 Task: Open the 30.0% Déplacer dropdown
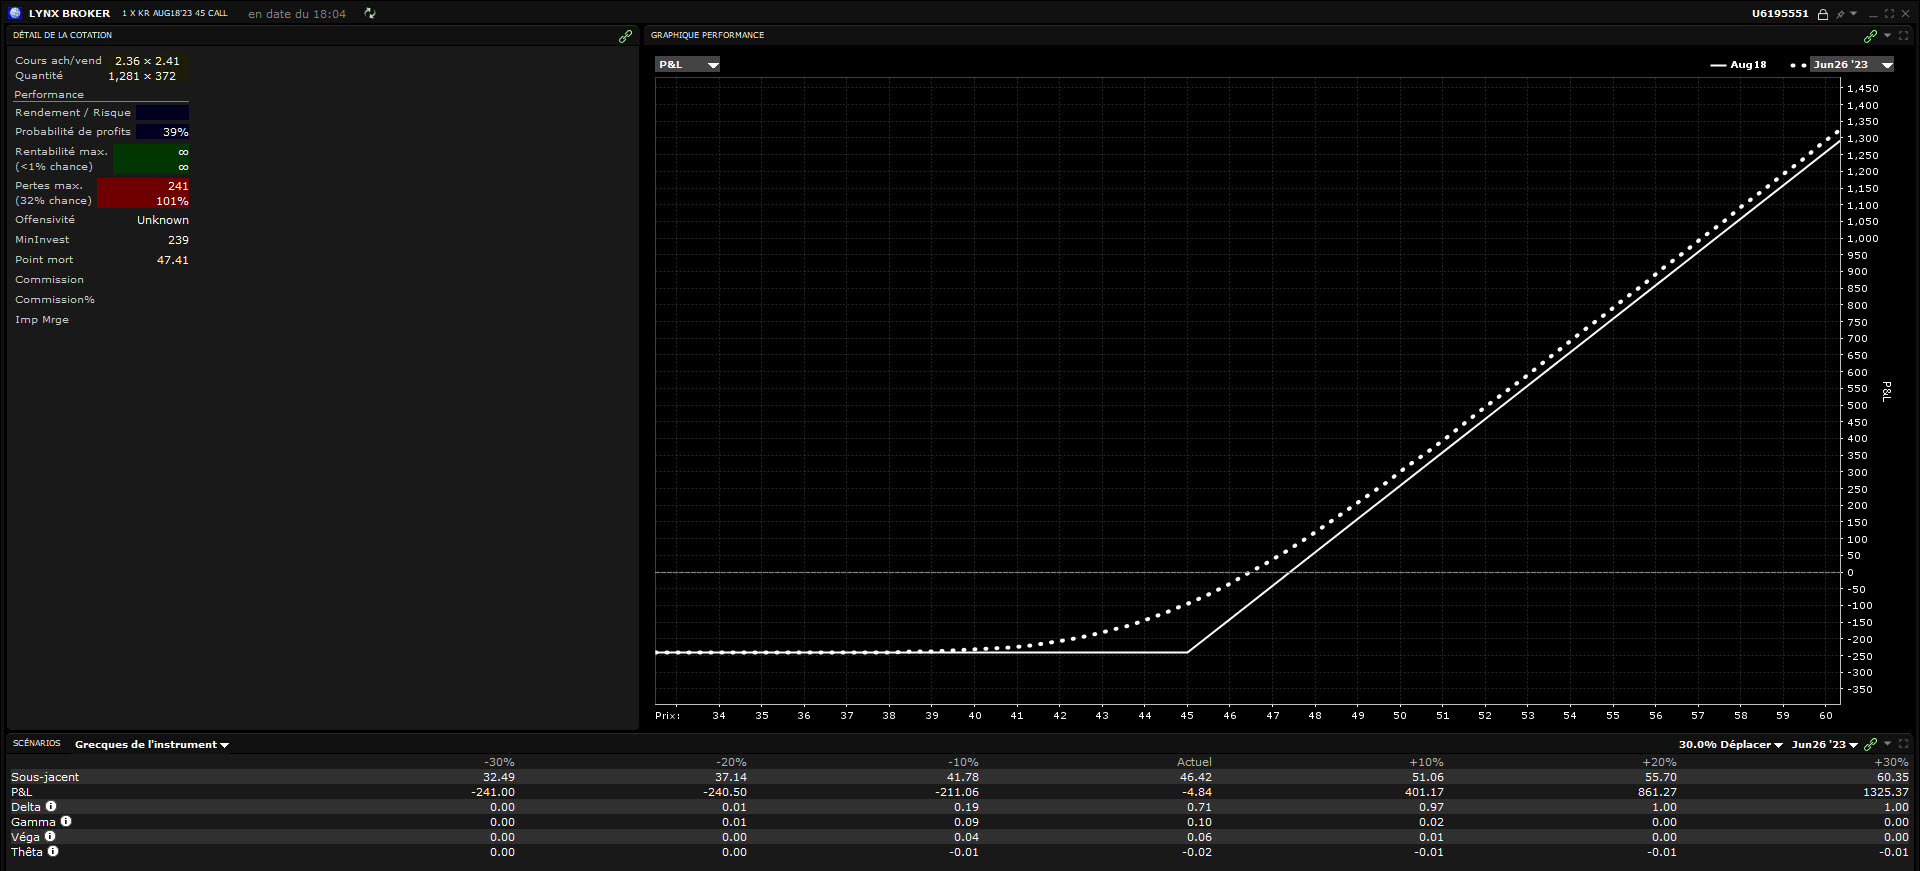pos(1730,745)
